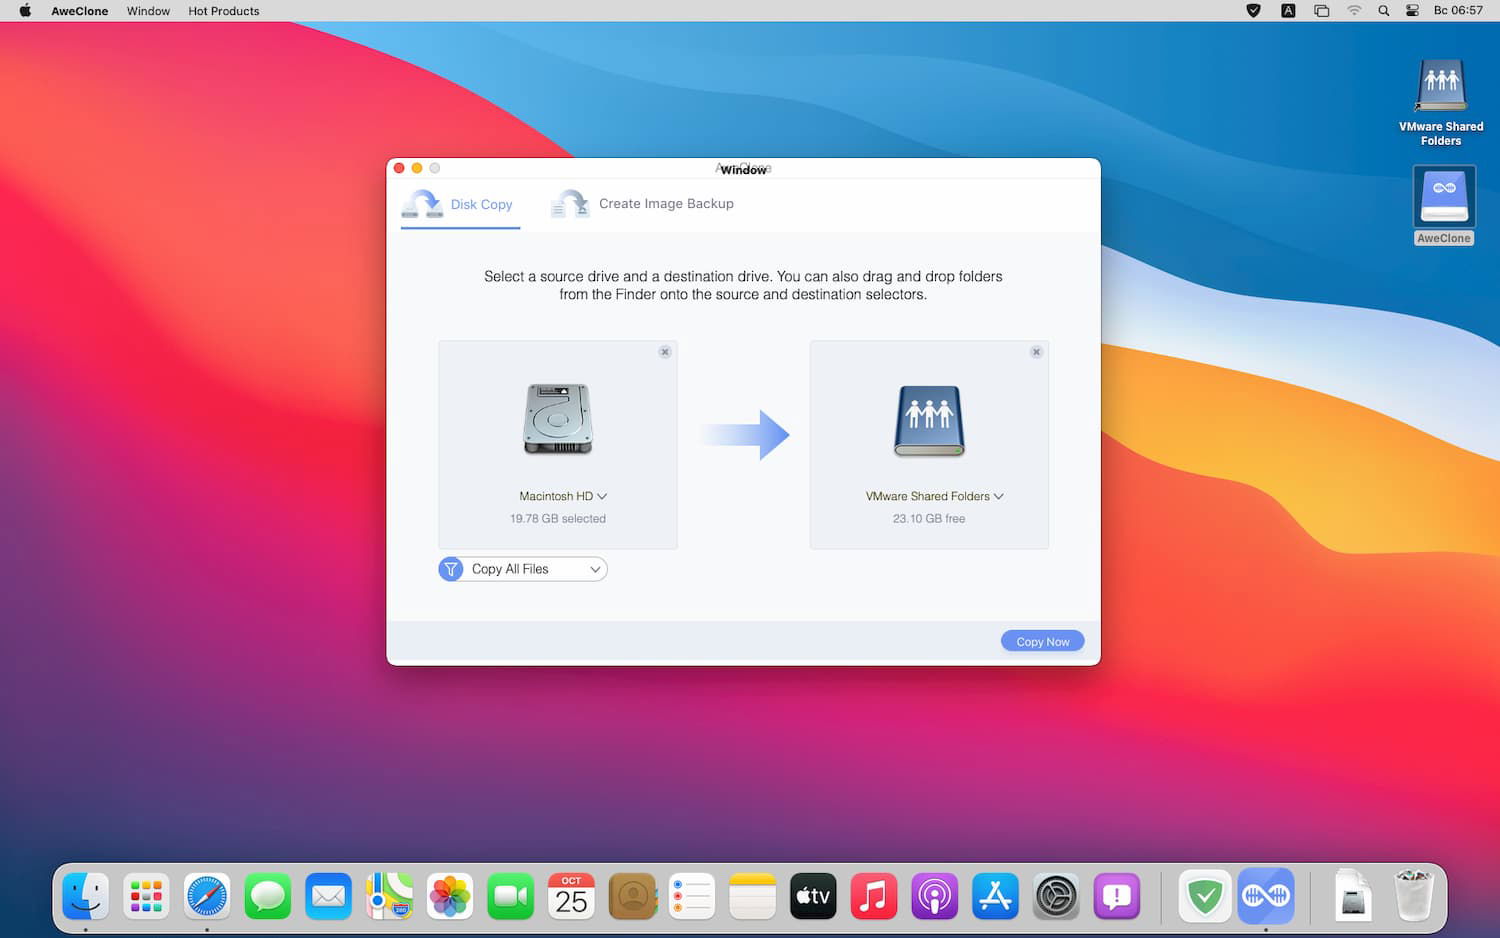The image size is (1500, 938).
Task: Open Spotlight search
Action: 1384,11
